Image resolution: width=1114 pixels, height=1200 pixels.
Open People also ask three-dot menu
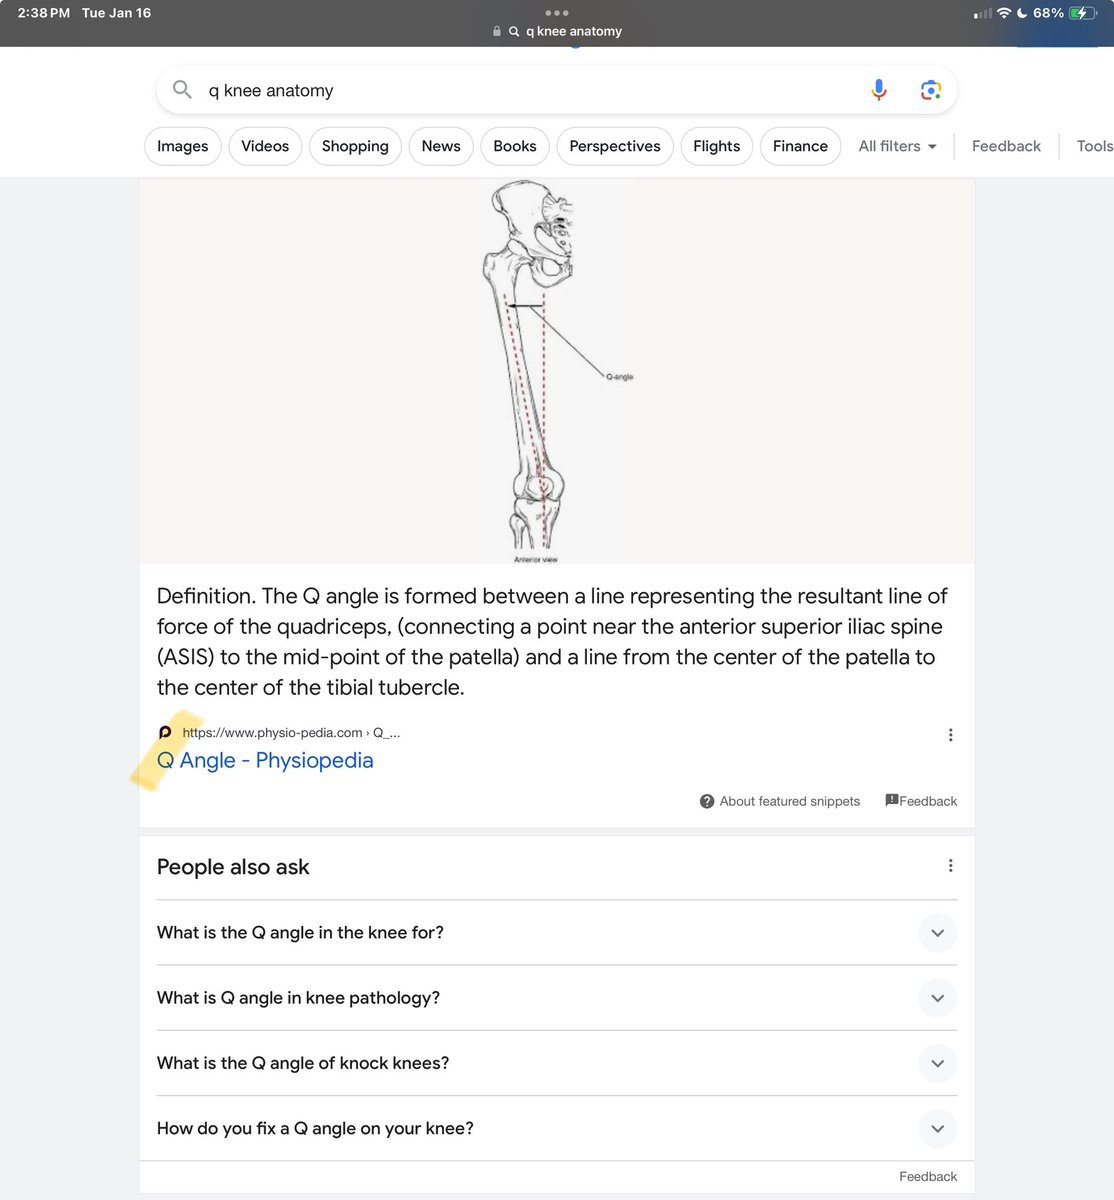[950, 866]
